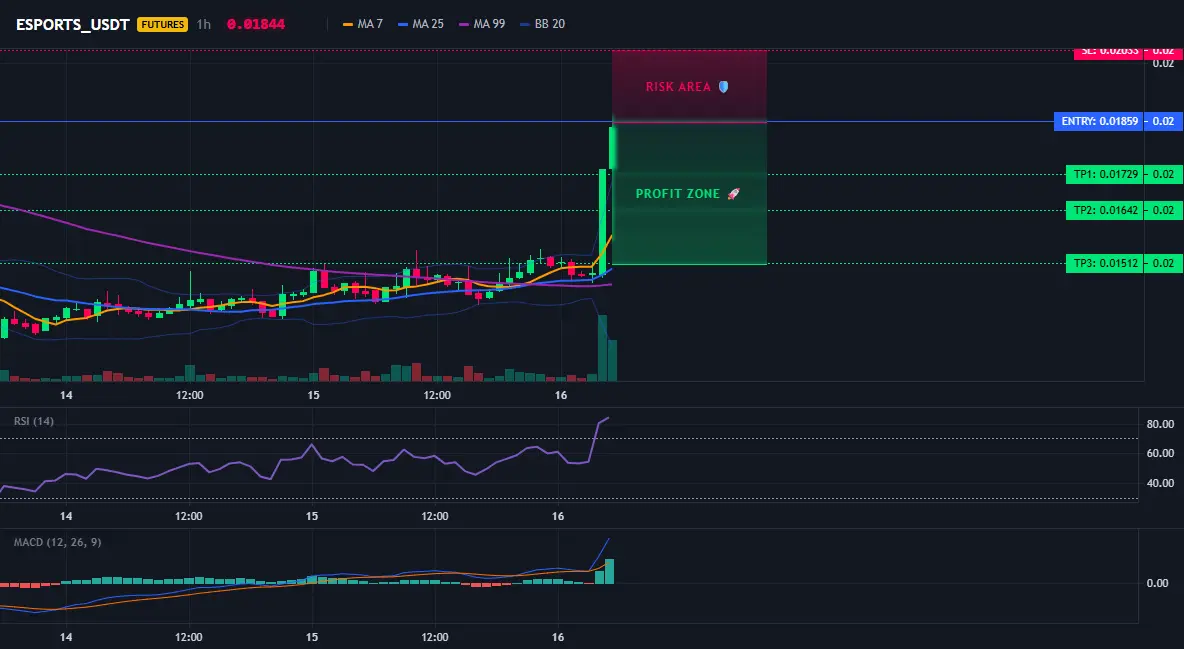This screenshot has height=649, width=1184.
Task: Click date label 16 under the volume bars
Action: pos(560,395)
